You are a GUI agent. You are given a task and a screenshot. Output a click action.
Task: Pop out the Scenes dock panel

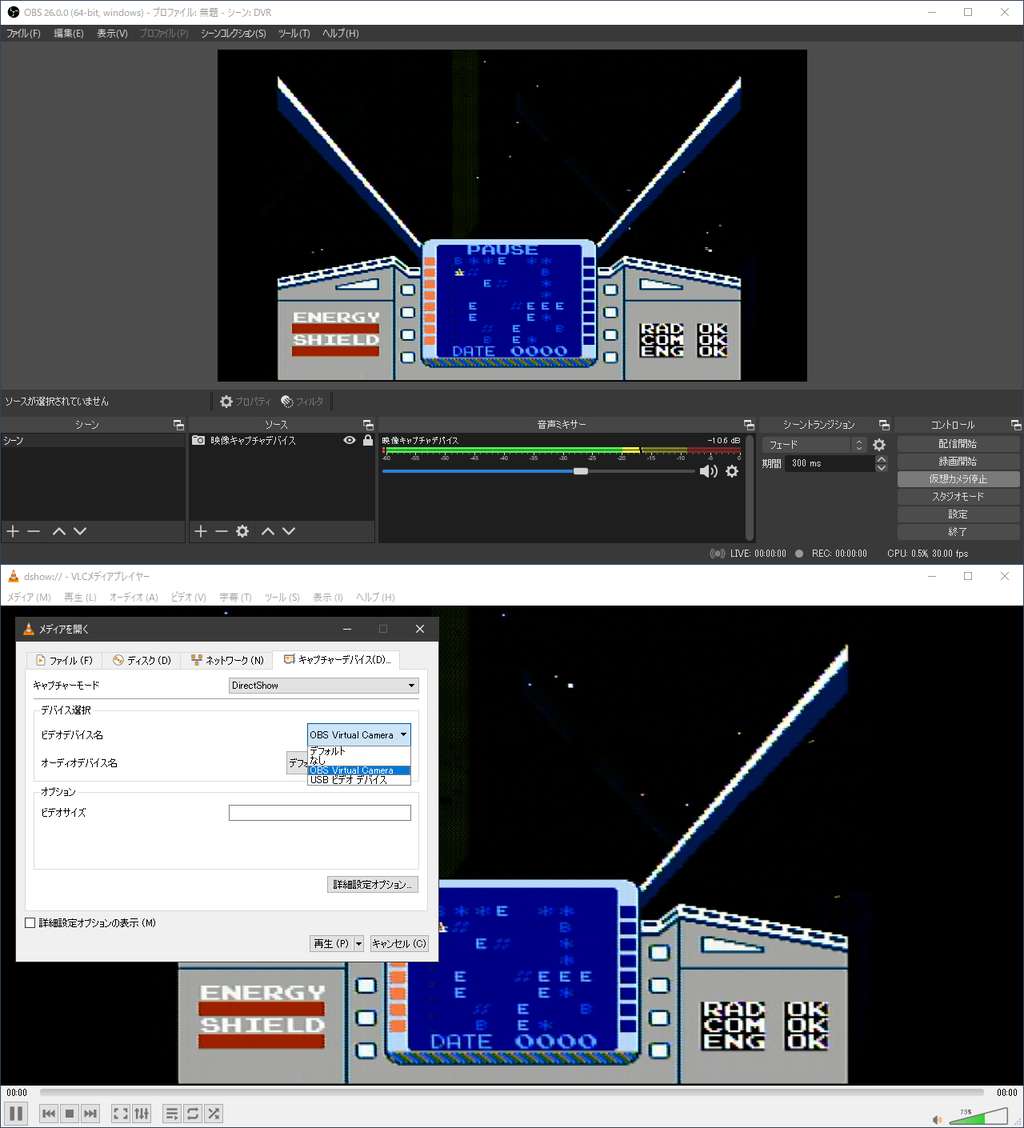click(x=178, y=425)
